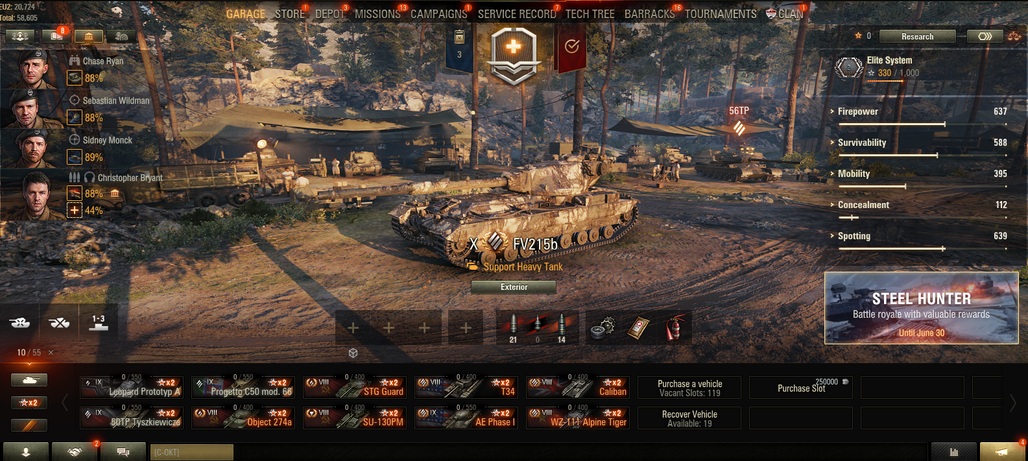Select the repair kit consumable slot
The width and height of the screenshot is (1028, 461).
pyautogui.click(x=601, y=327)
